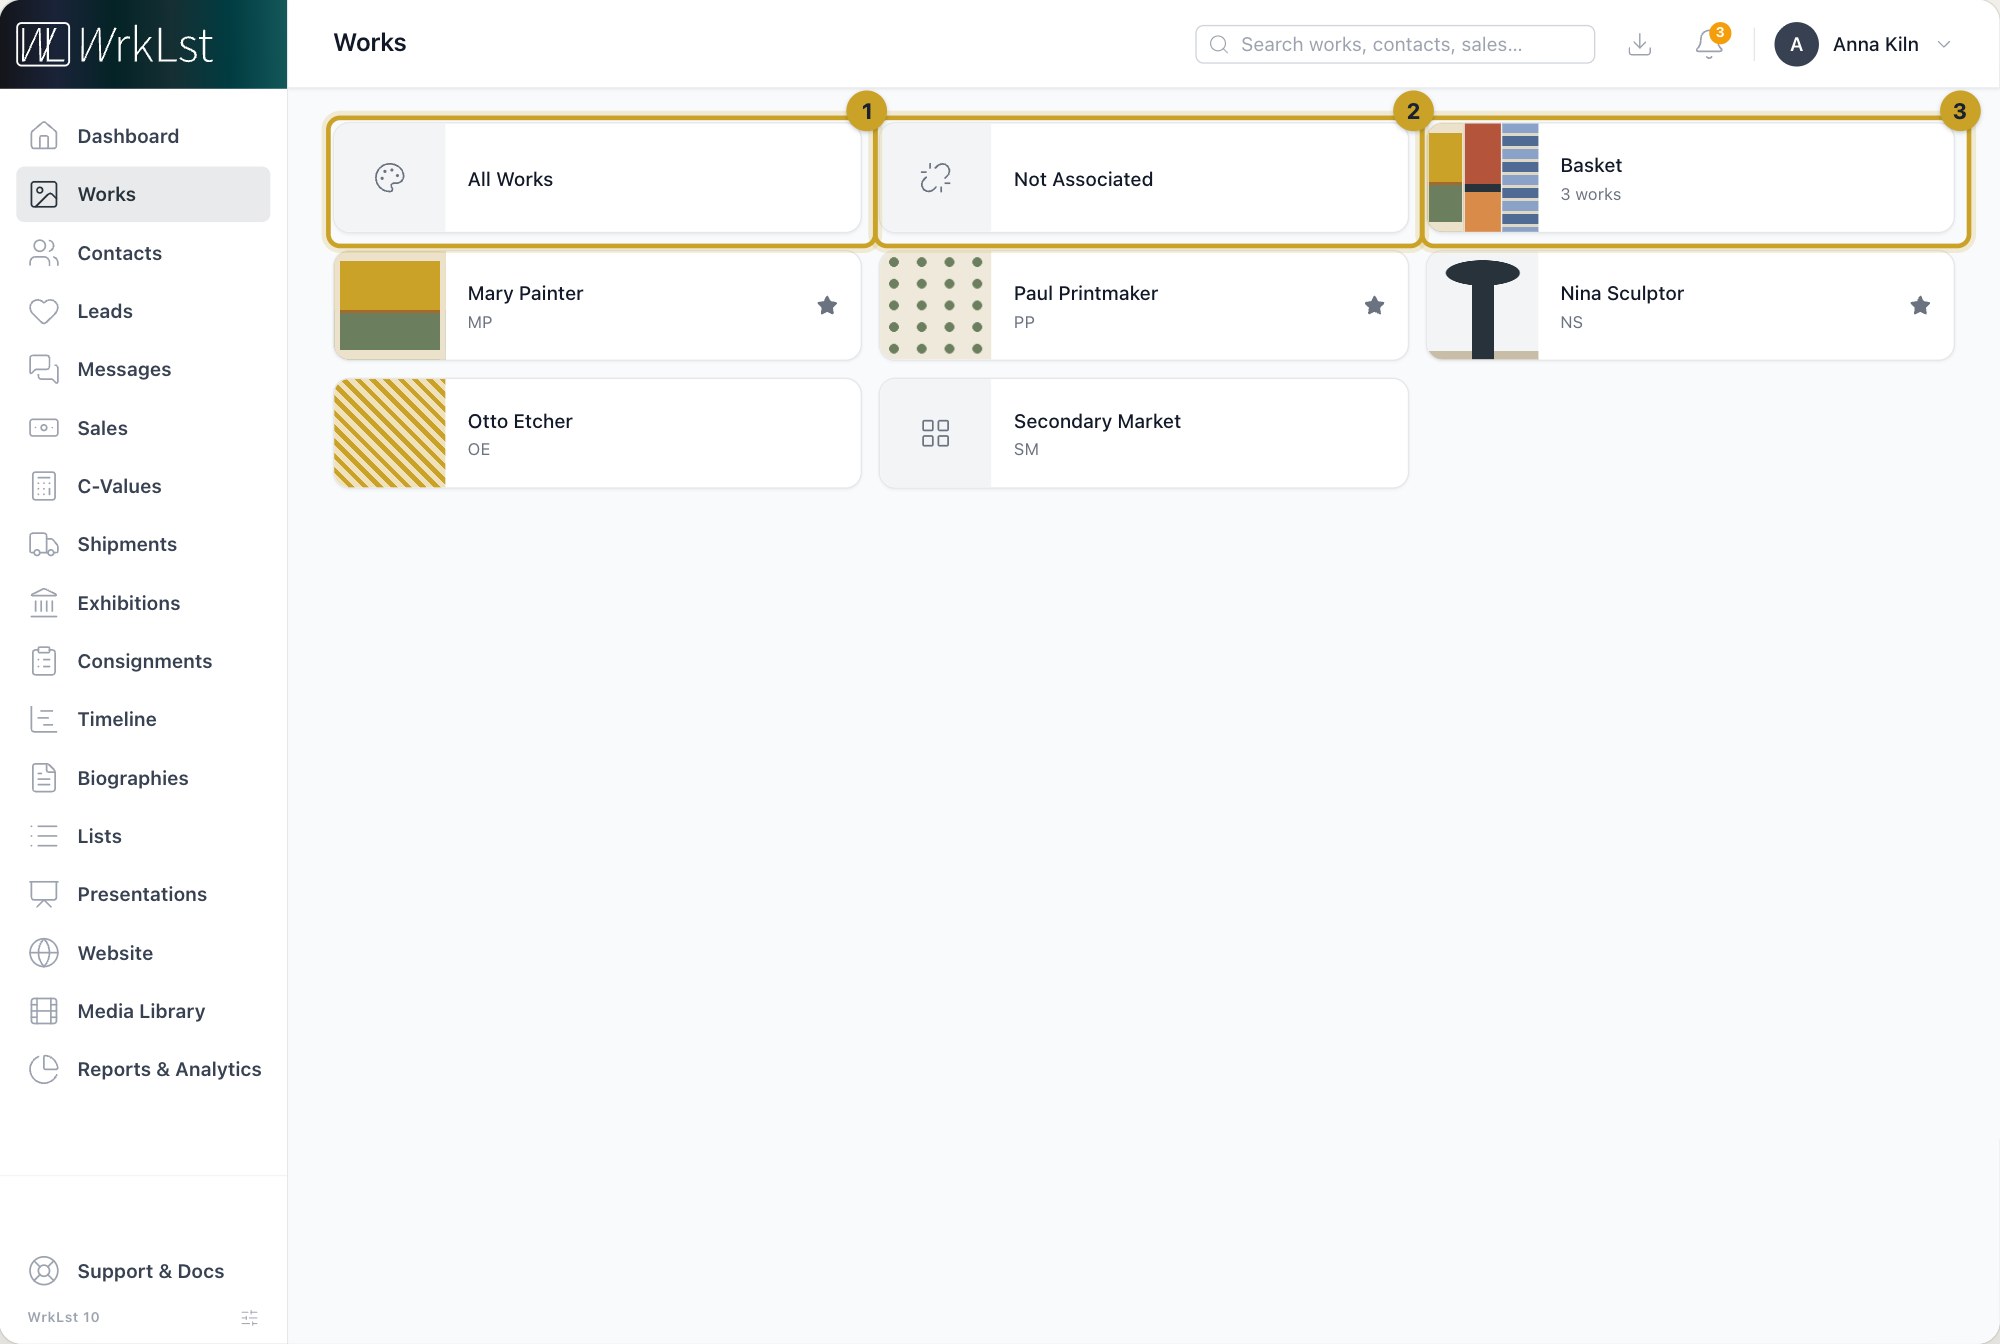Open Biographies section

click(x=143, y=778)
